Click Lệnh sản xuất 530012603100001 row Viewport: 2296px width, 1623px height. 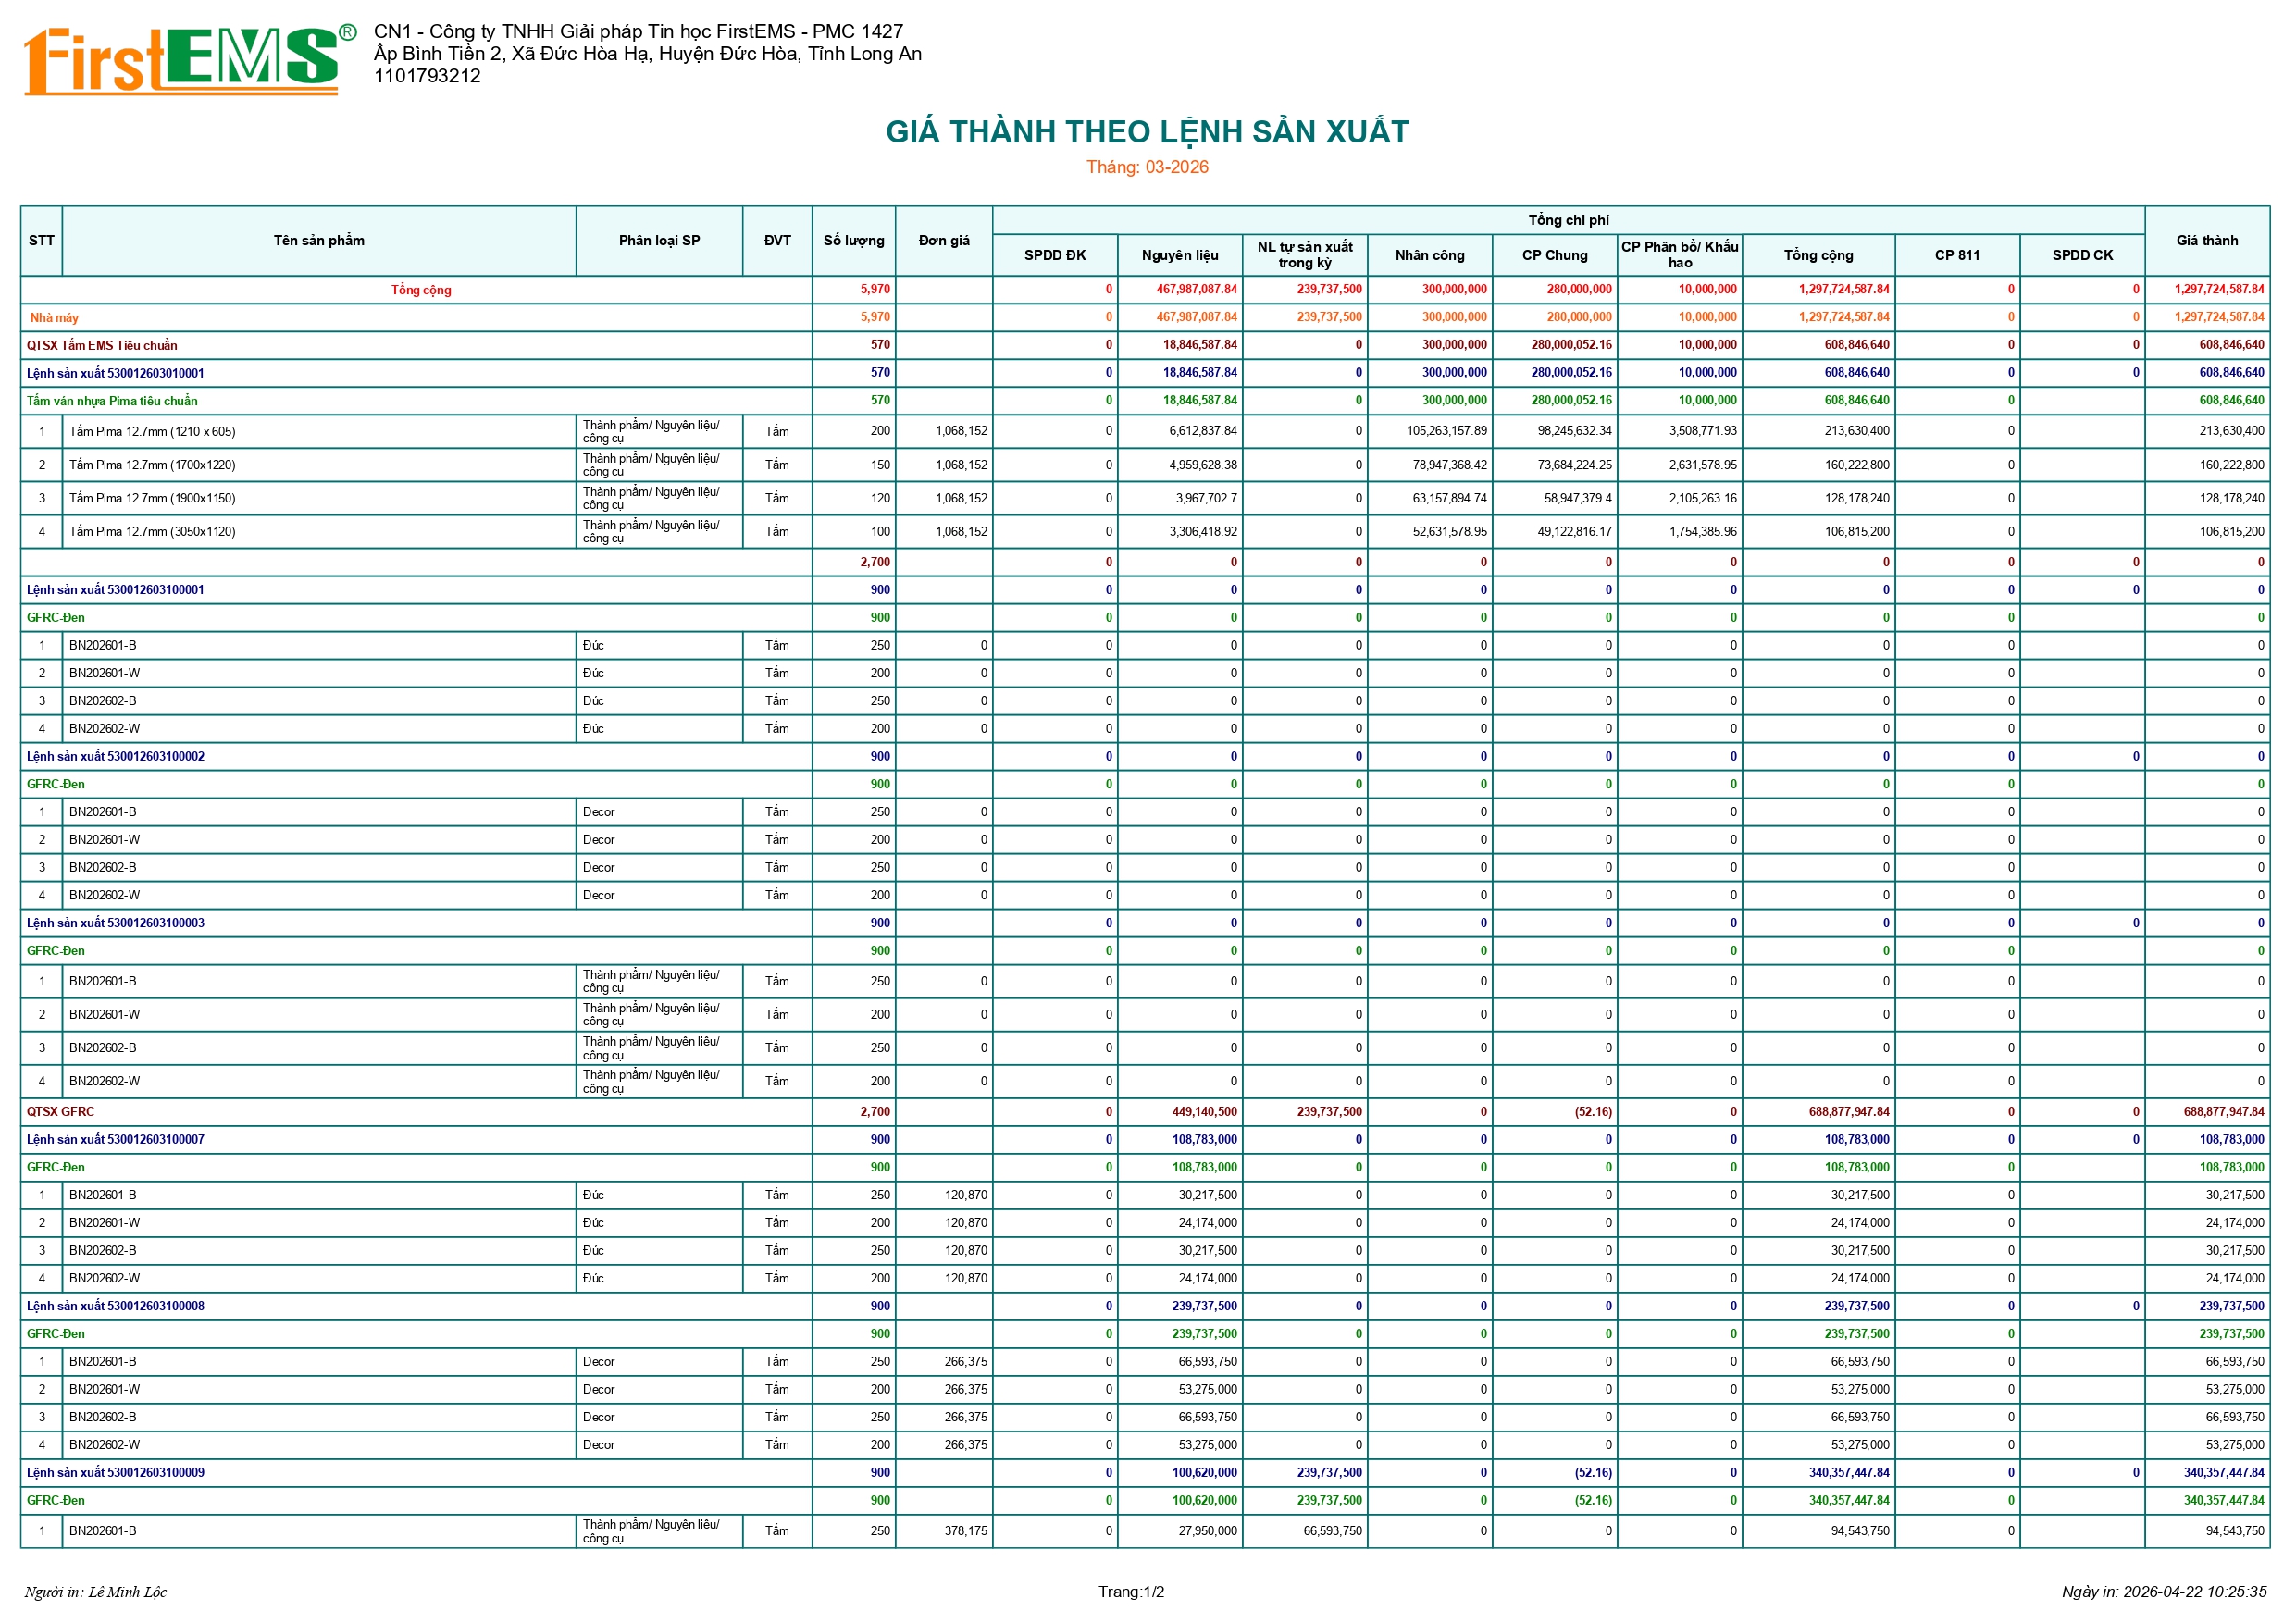pos(1146,590)
